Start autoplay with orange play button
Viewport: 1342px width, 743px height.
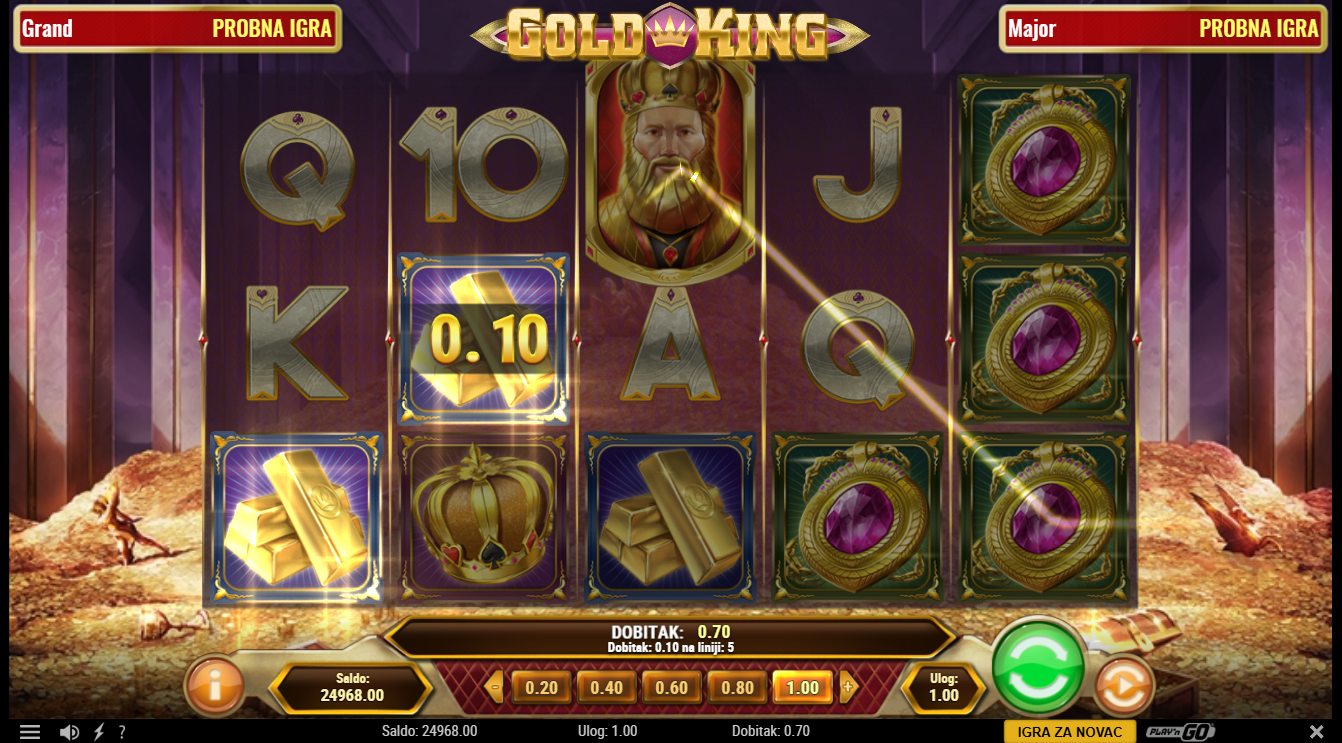tap(1124, 687)
